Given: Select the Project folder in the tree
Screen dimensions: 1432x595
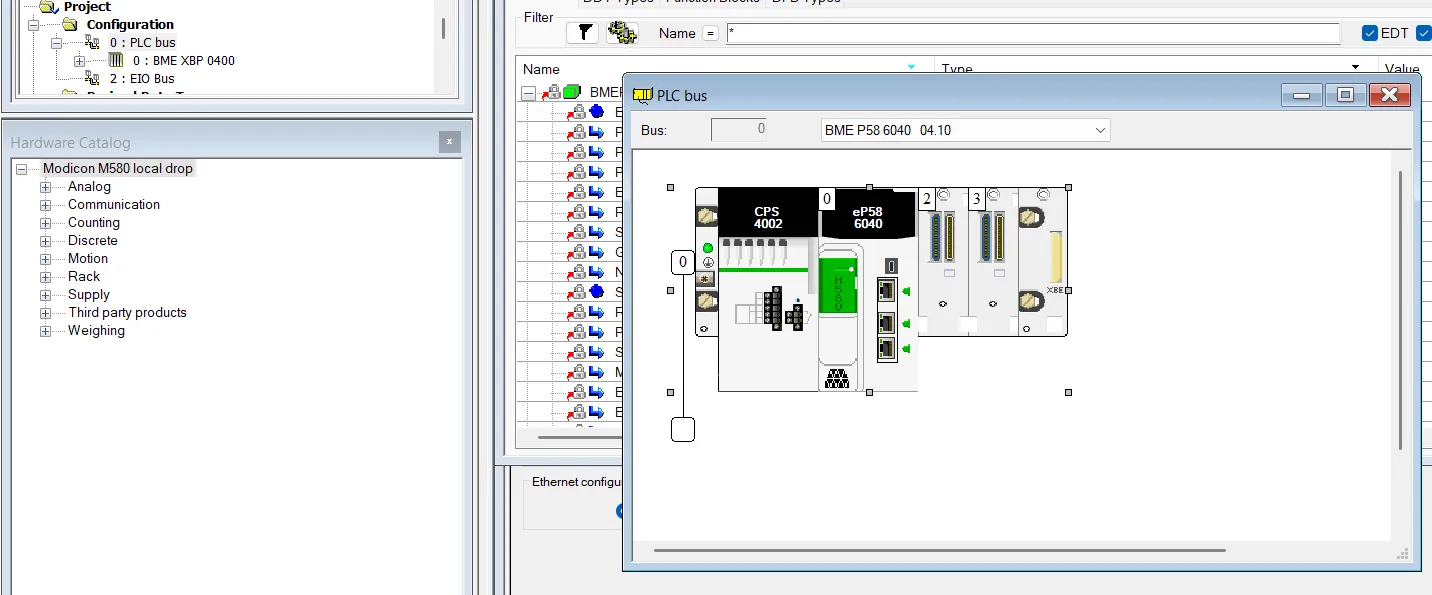Looking at the screenshot, I should point(87,7).
